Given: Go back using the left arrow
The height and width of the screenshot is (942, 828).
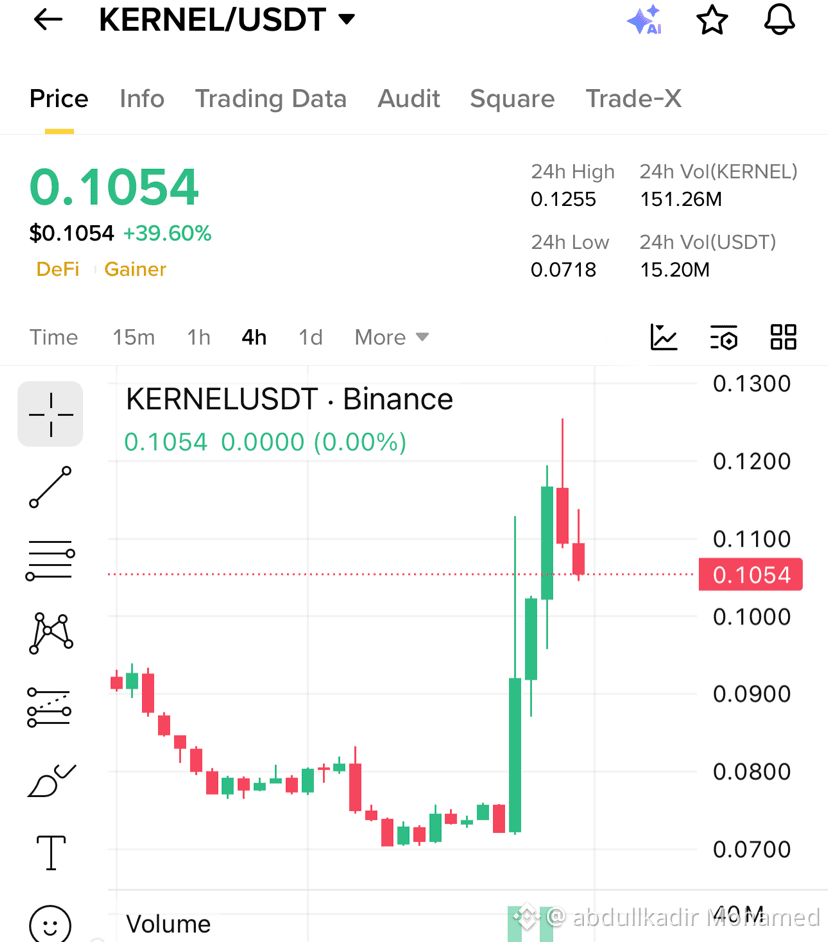Looking at the screenshot, I should pyautogui.click(x=48, y=19).
